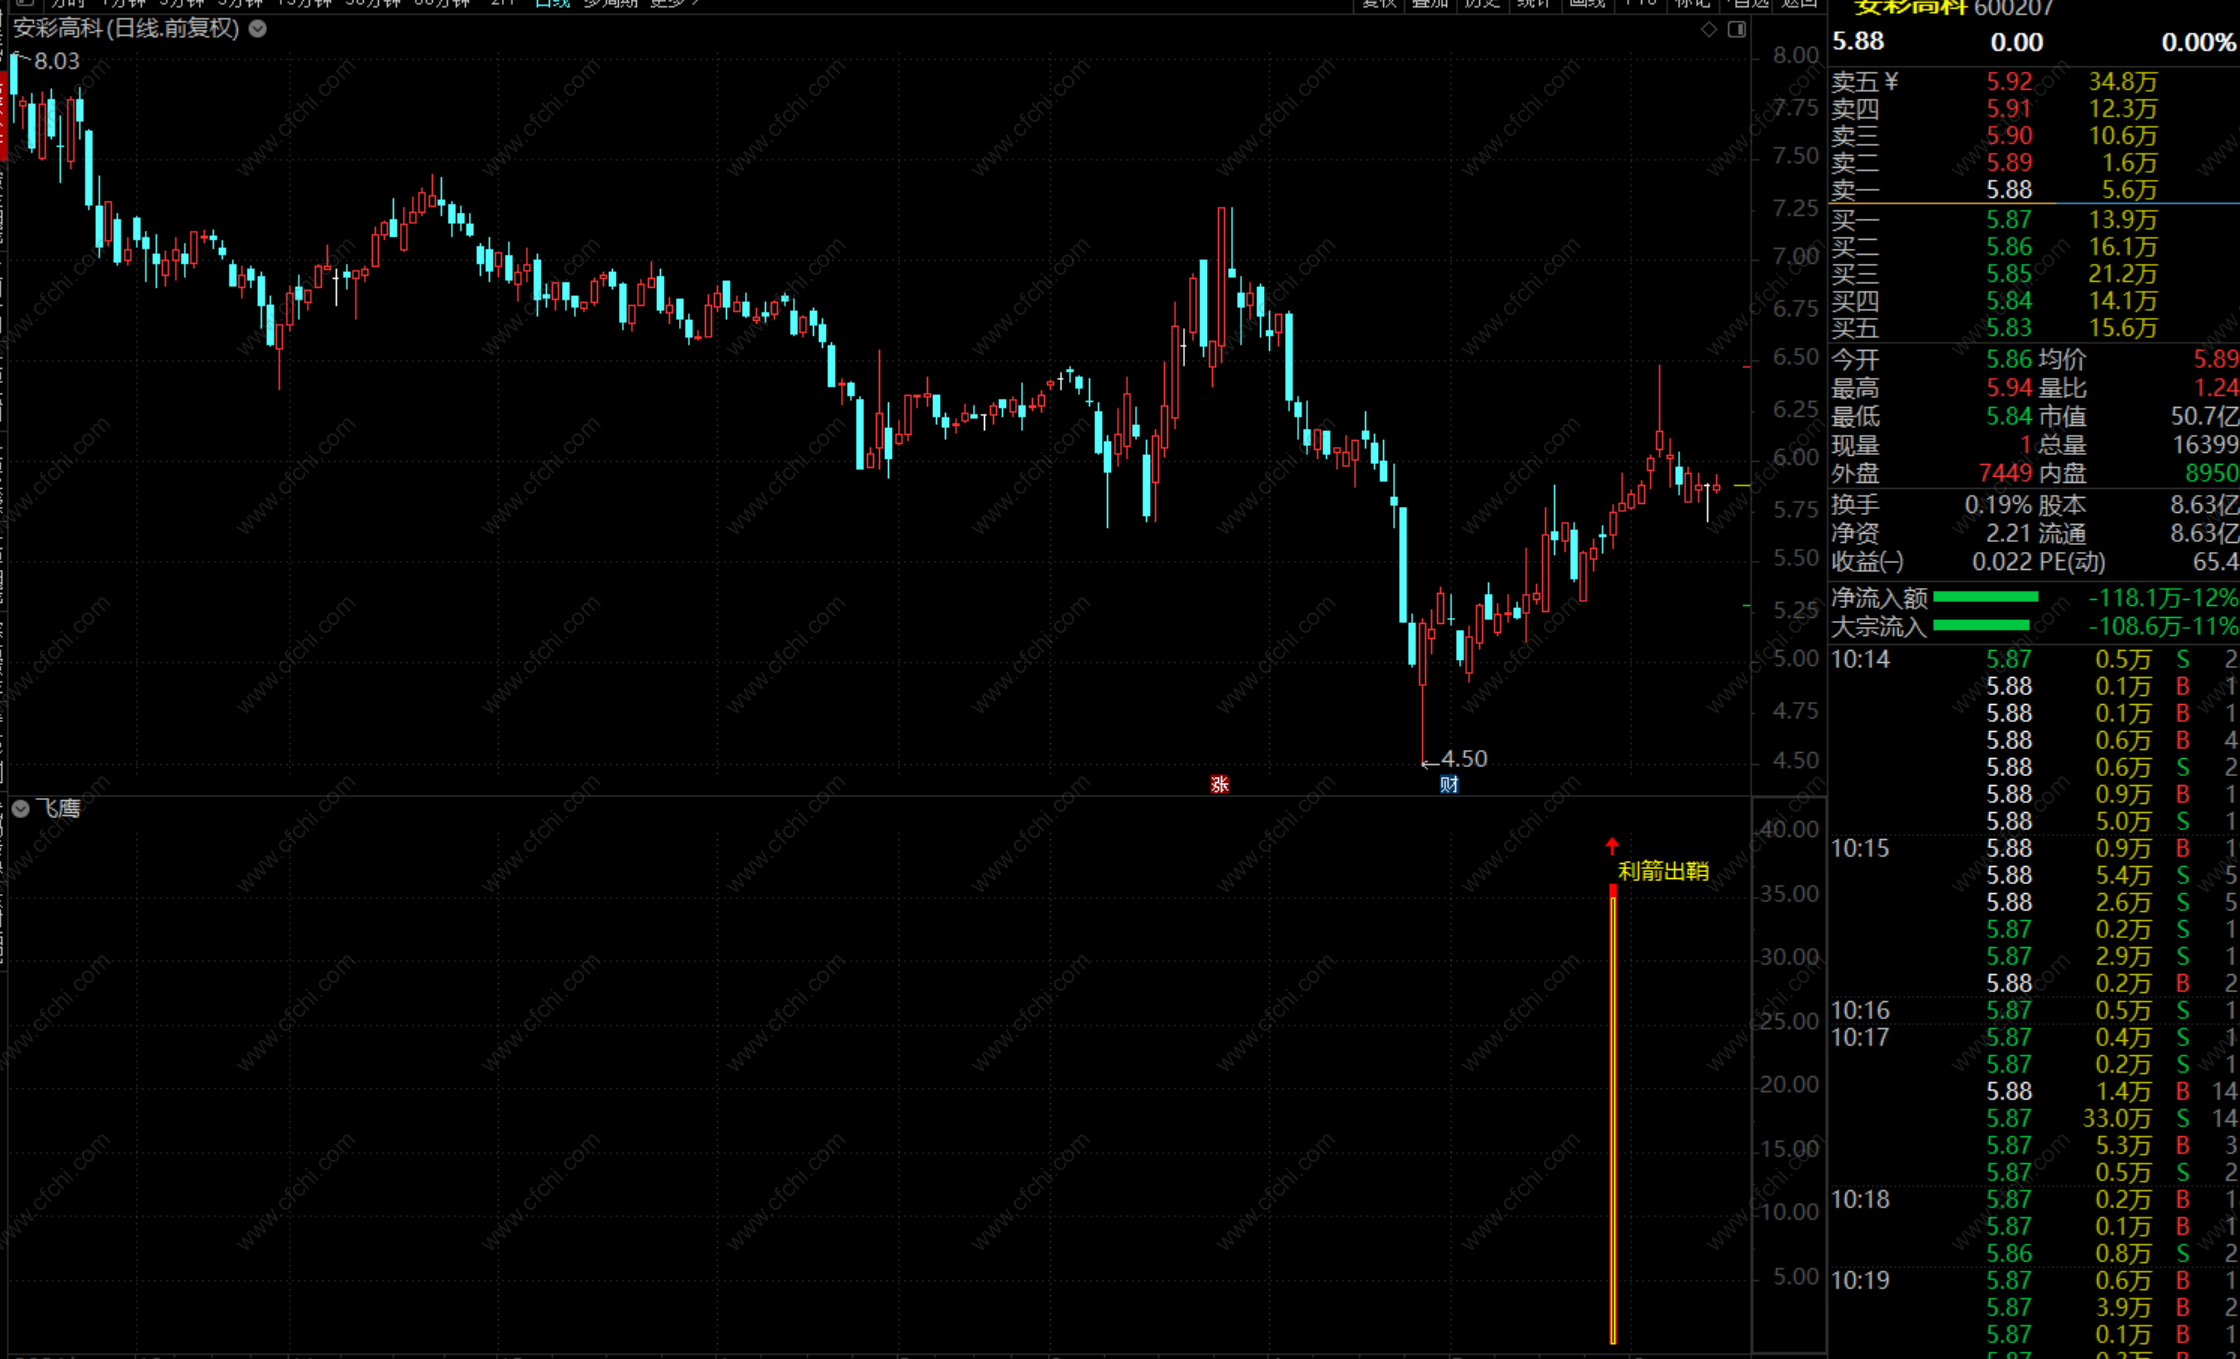Click the green 净流入额 bar
This screenshot has height=1359, width=2240.
pos(1985,597)
